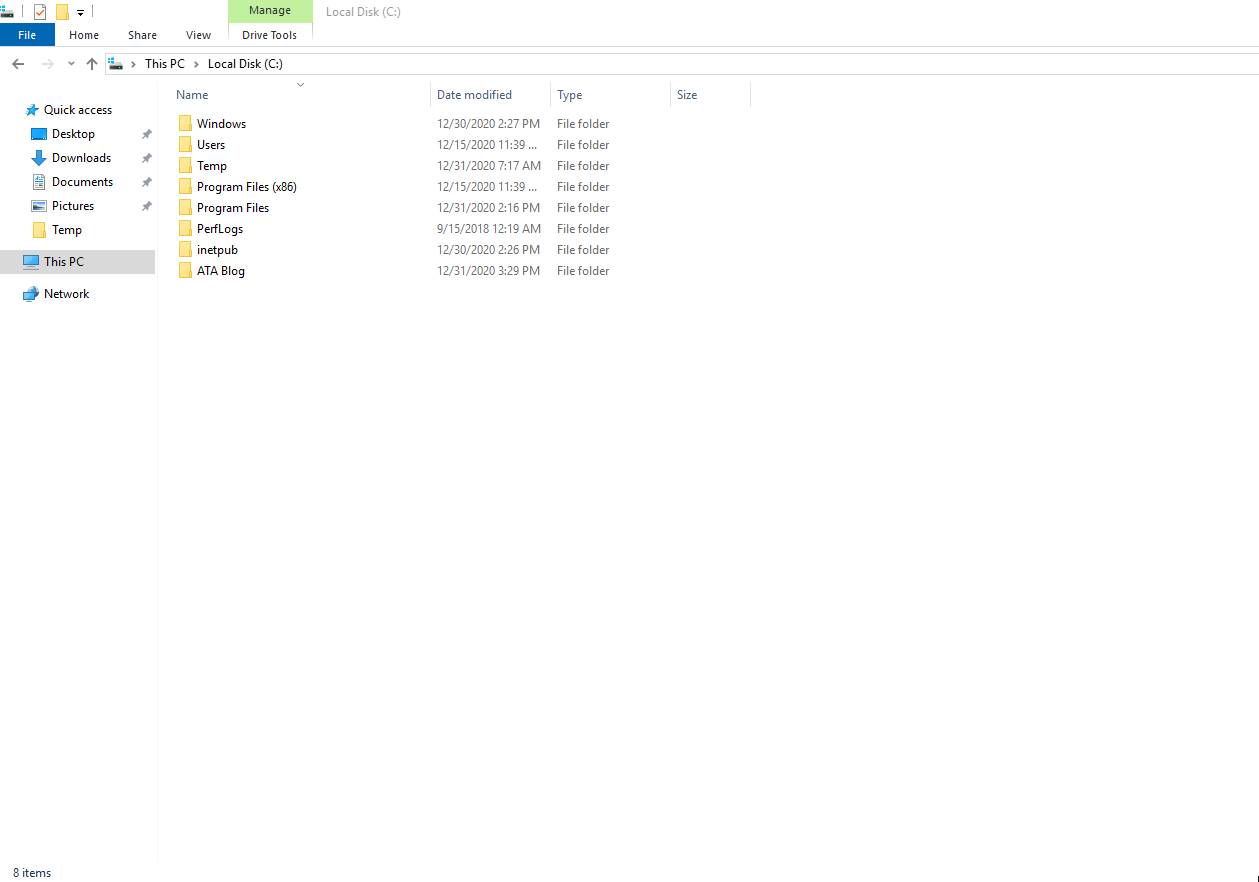Open the recent locations dropdown arrow
Screen dimensions: 1259x882
70,63
